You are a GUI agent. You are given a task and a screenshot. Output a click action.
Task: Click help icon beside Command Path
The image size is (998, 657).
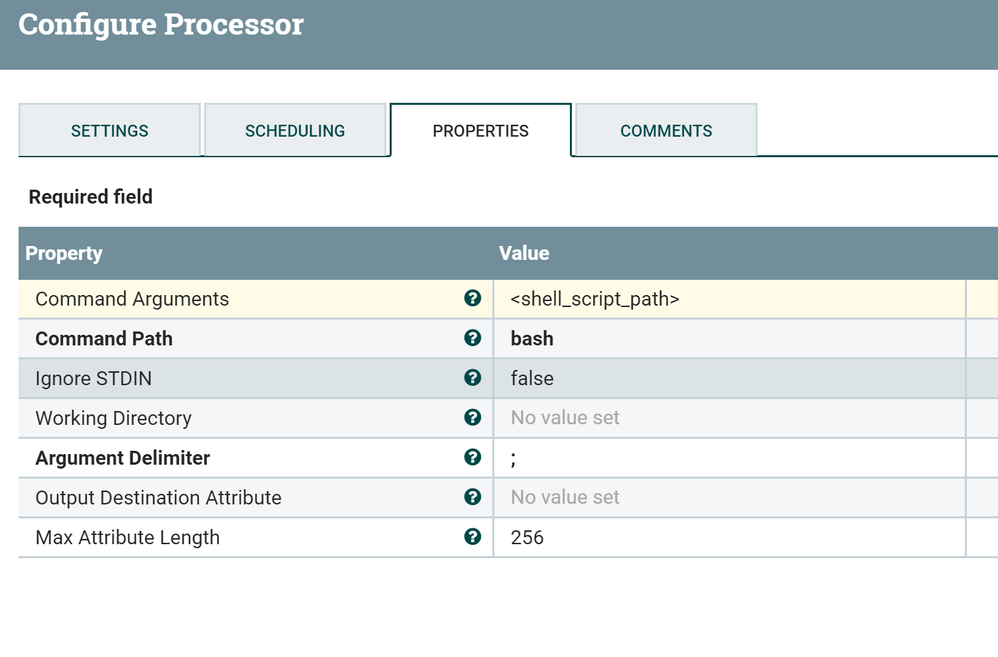(472, 338)
